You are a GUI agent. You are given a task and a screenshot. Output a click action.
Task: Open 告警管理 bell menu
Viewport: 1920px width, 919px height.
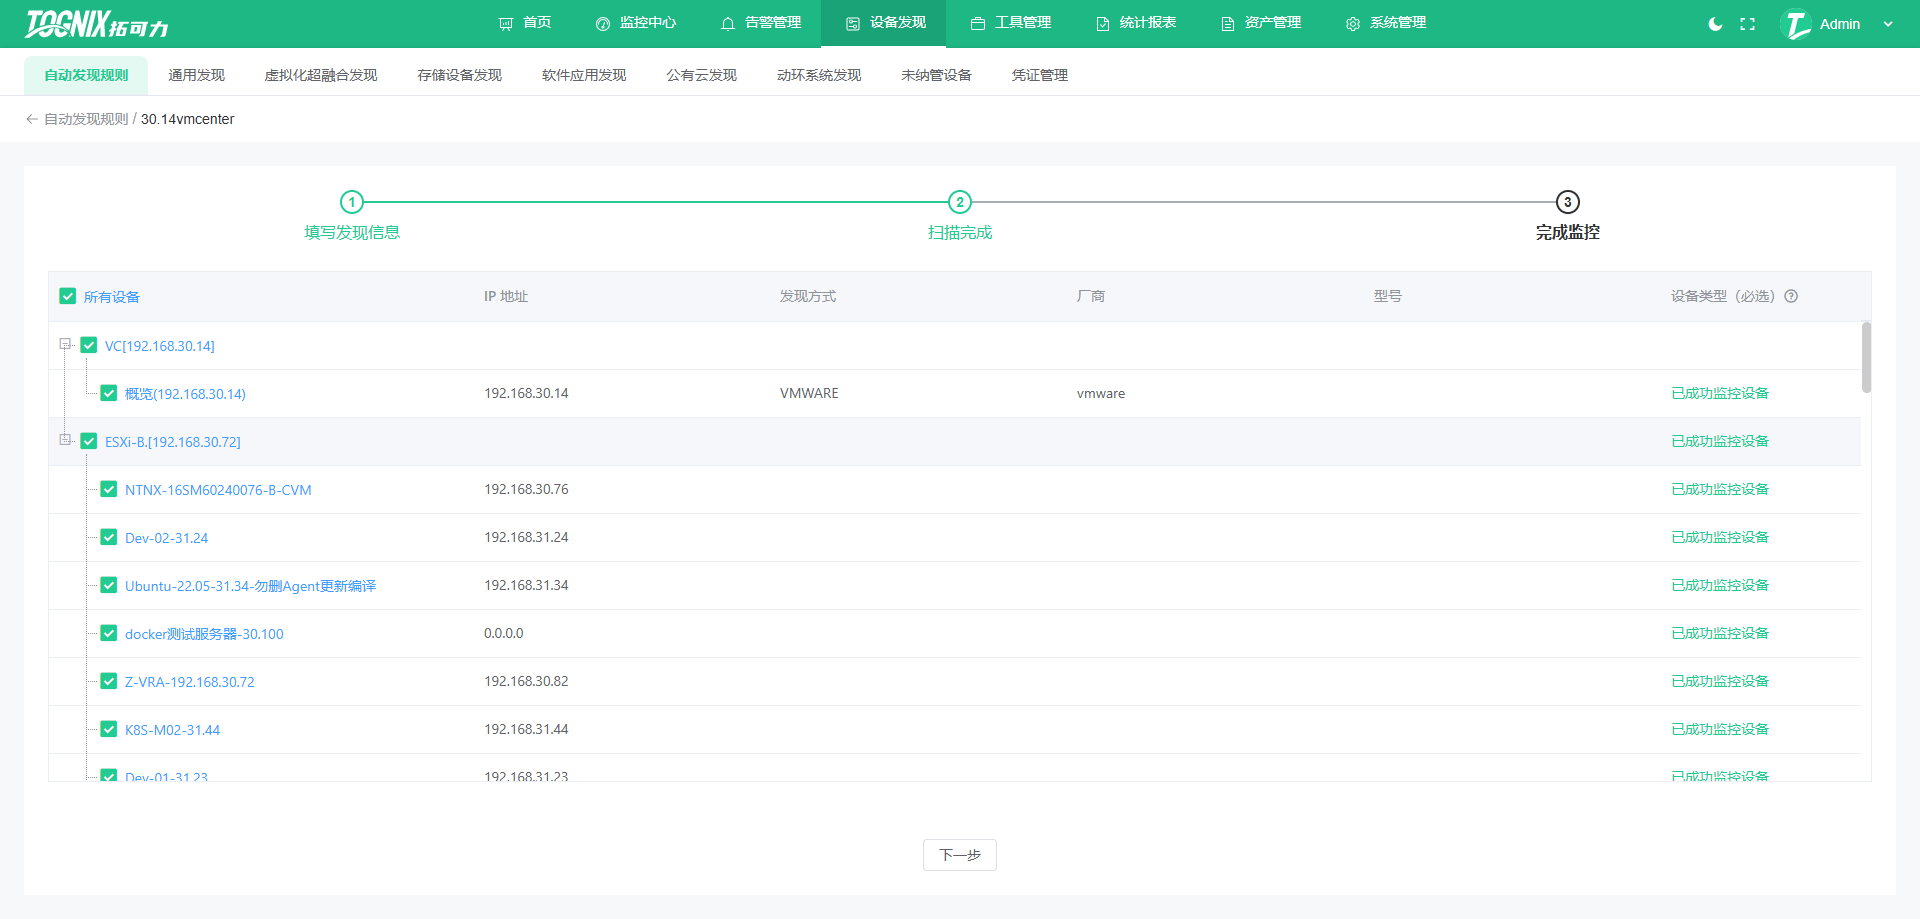pos(761,23)
